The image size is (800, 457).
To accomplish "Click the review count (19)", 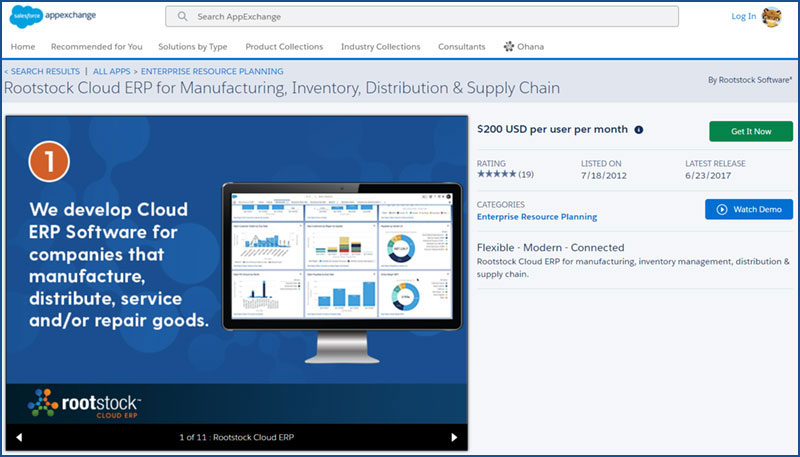I will pyautogui.click(x=526, y=174).
